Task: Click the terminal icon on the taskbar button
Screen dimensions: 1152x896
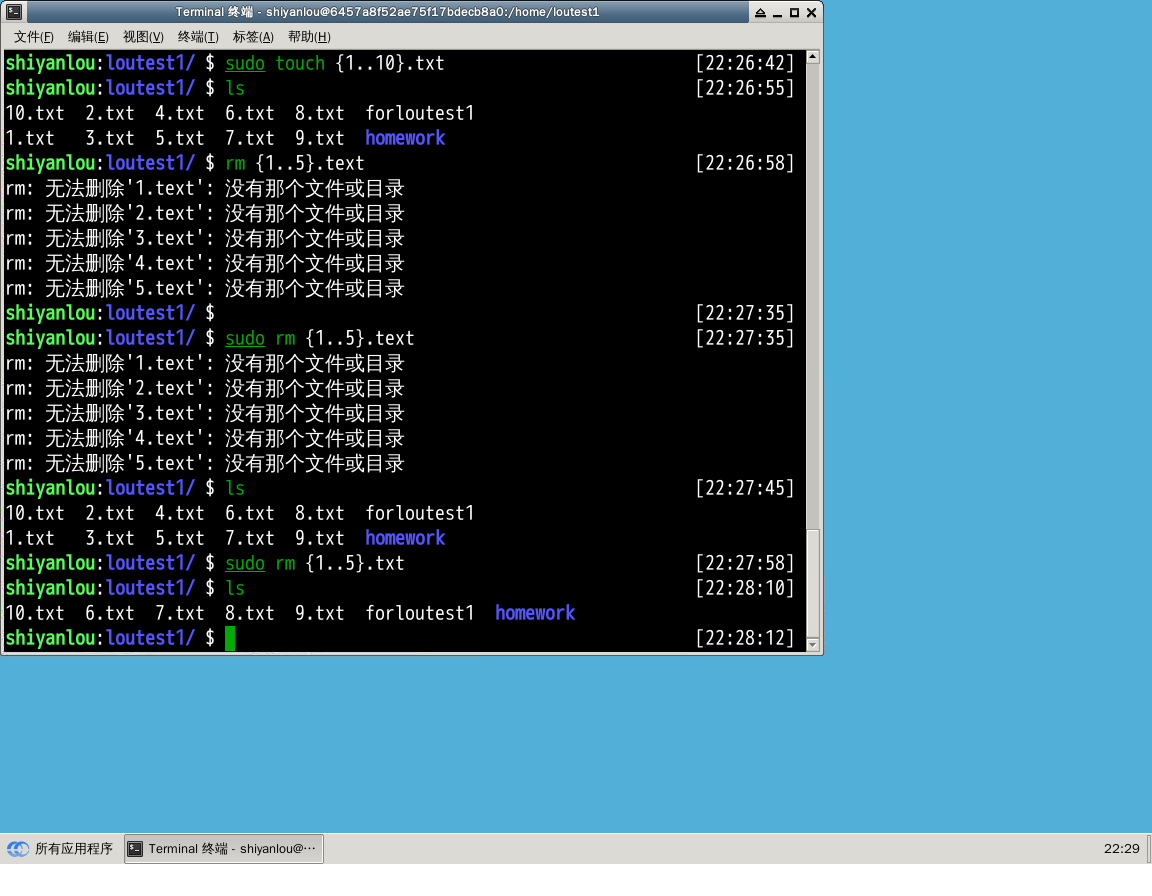Action: coord(136,849)
